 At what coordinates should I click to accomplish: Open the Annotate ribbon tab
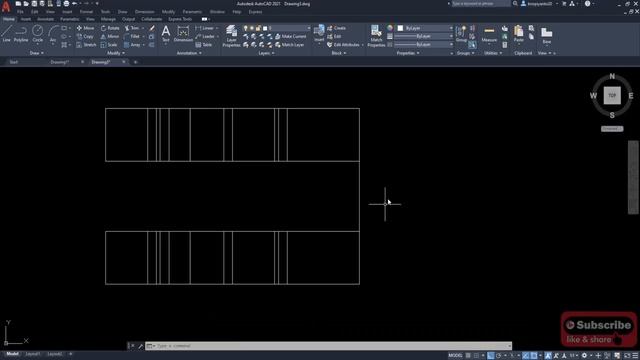click(45, 19)
